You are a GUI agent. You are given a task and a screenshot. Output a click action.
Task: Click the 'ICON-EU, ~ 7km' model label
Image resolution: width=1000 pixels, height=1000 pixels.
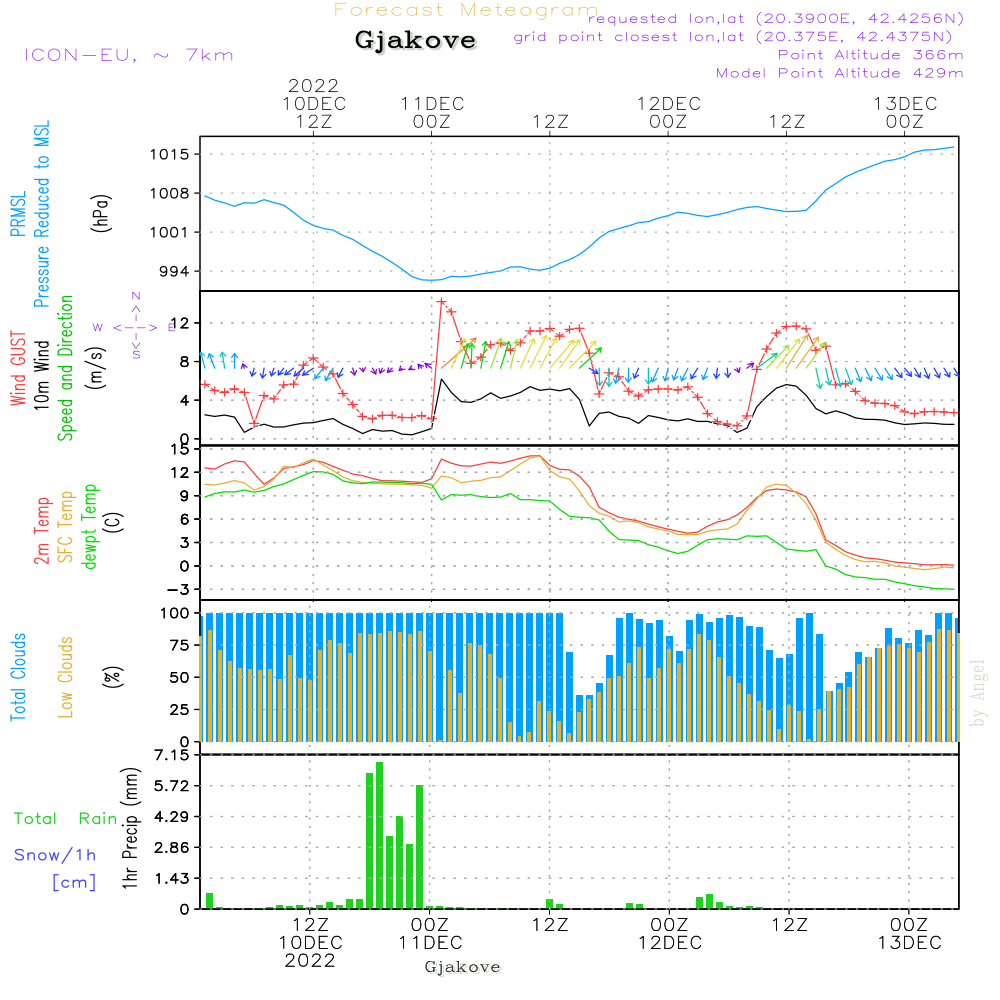pyautogui.click(x=129, y=55)
